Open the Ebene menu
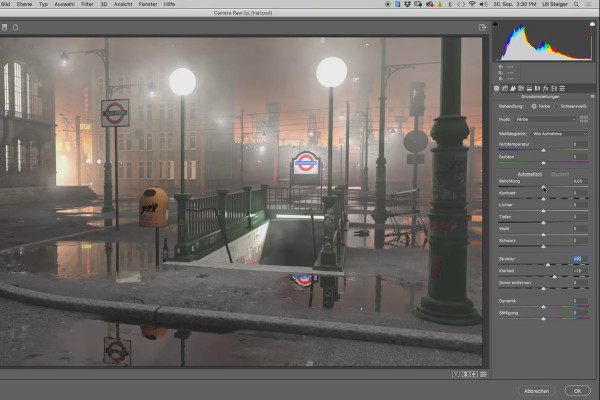This screenshot has height=400, width=600. click(24, 4)
